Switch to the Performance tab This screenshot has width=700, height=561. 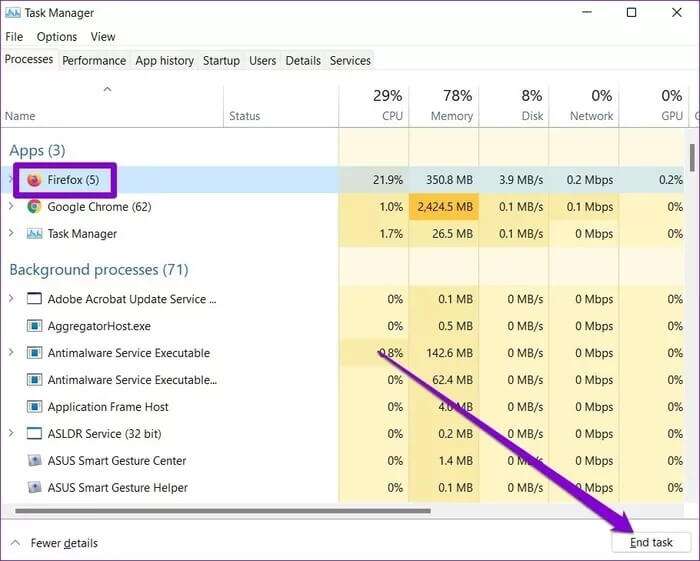point(94,61)
